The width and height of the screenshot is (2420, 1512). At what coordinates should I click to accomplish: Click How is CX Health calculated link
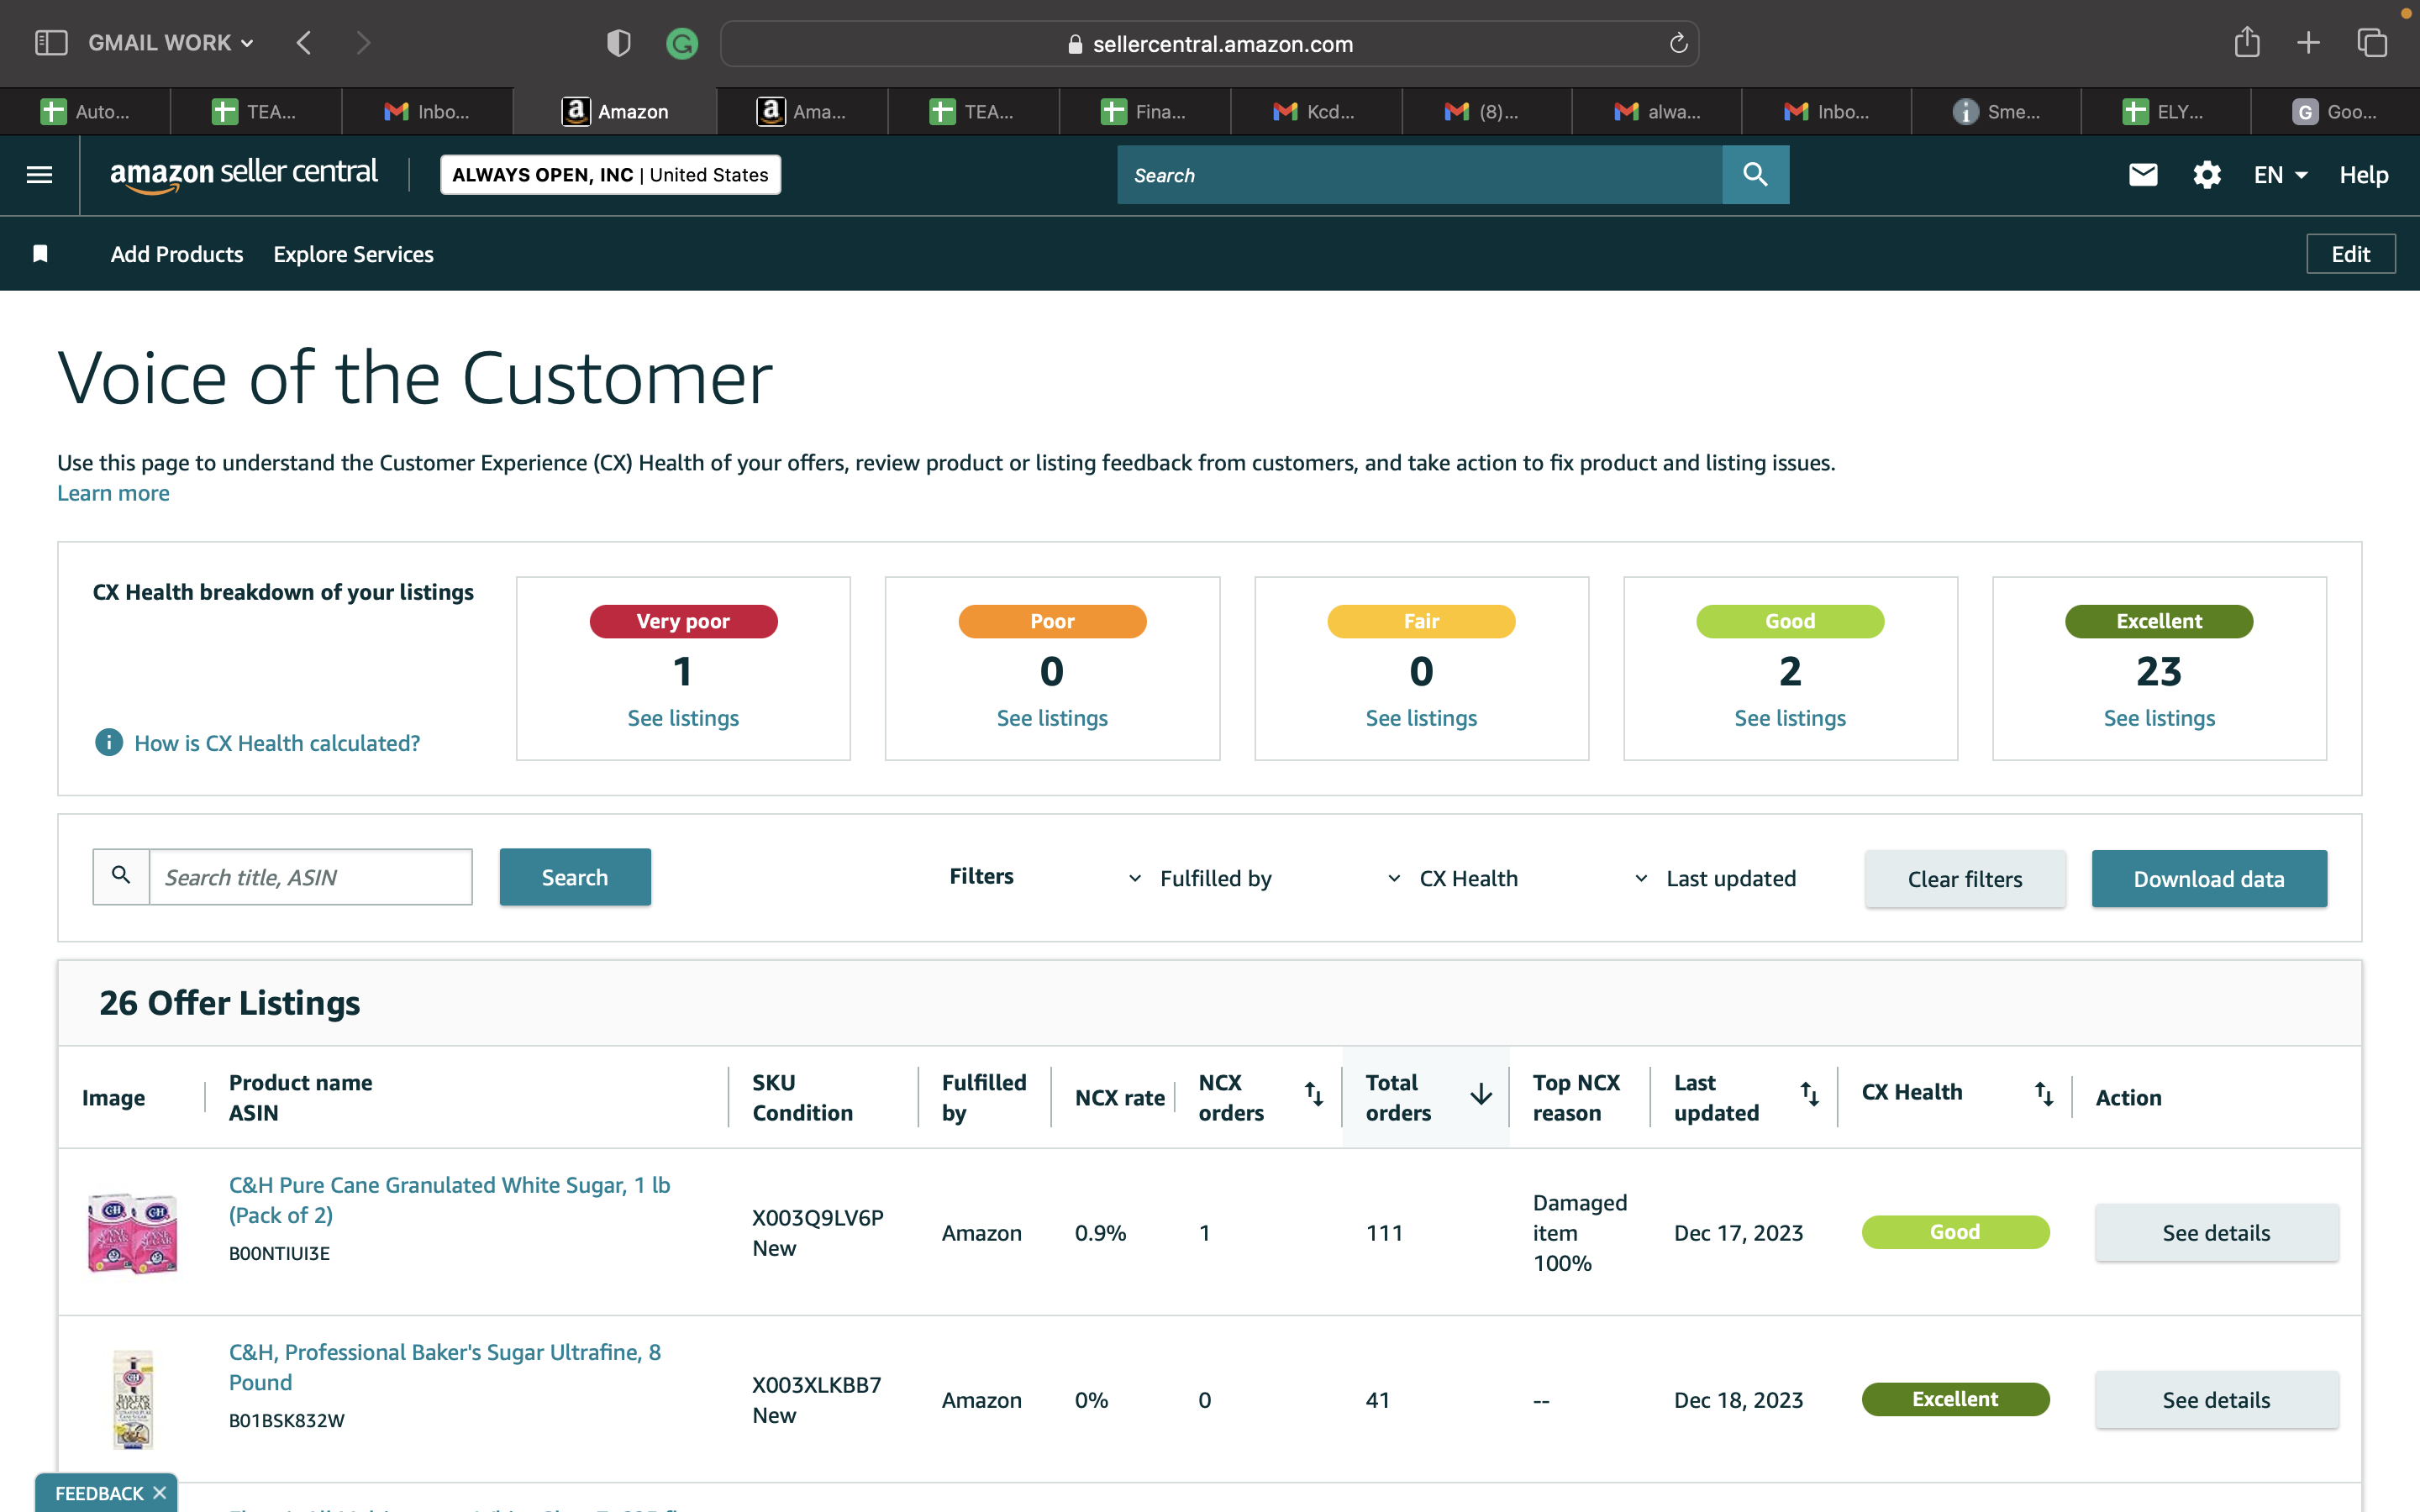(277, 743)
